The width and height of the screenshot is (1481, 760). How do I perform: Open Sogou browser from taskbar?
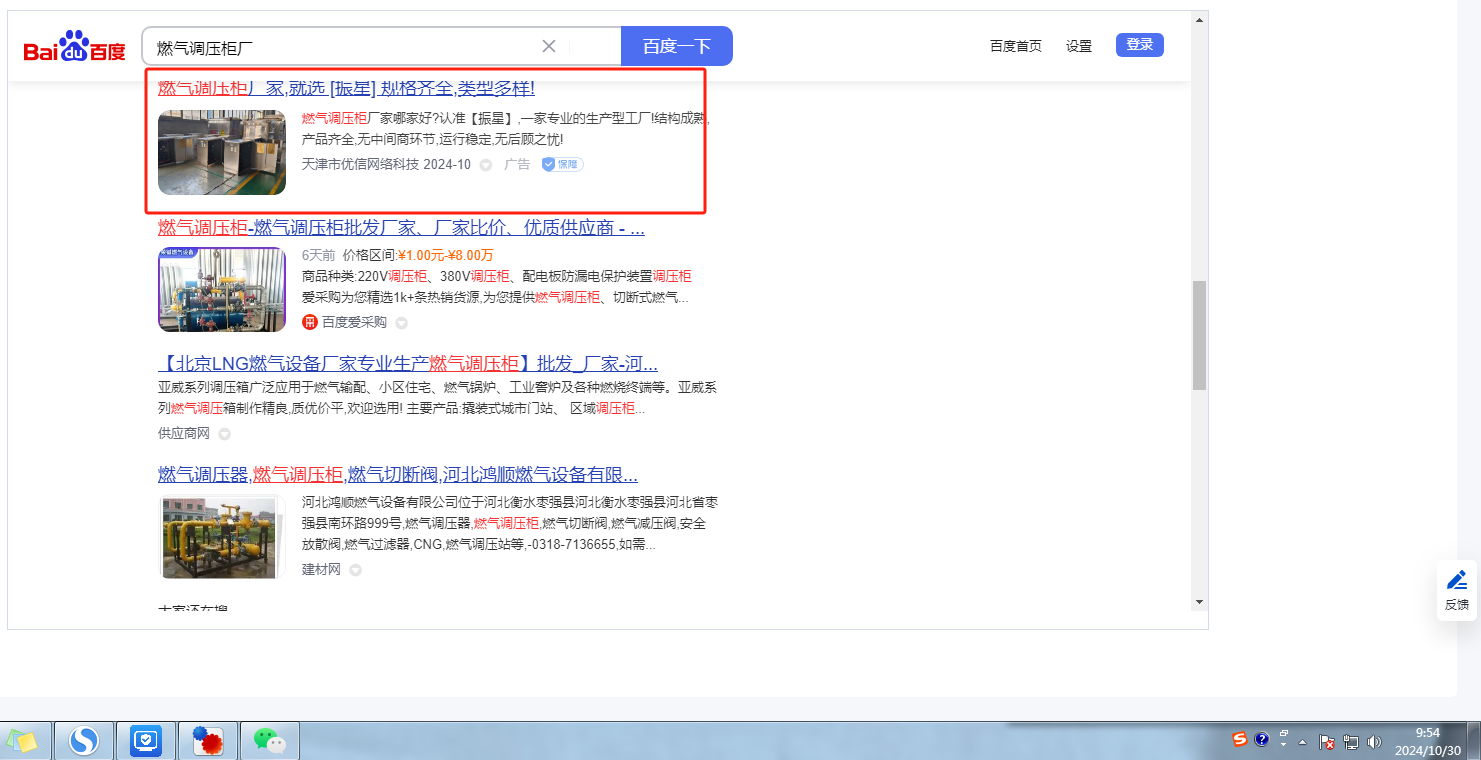click(85, 741)
